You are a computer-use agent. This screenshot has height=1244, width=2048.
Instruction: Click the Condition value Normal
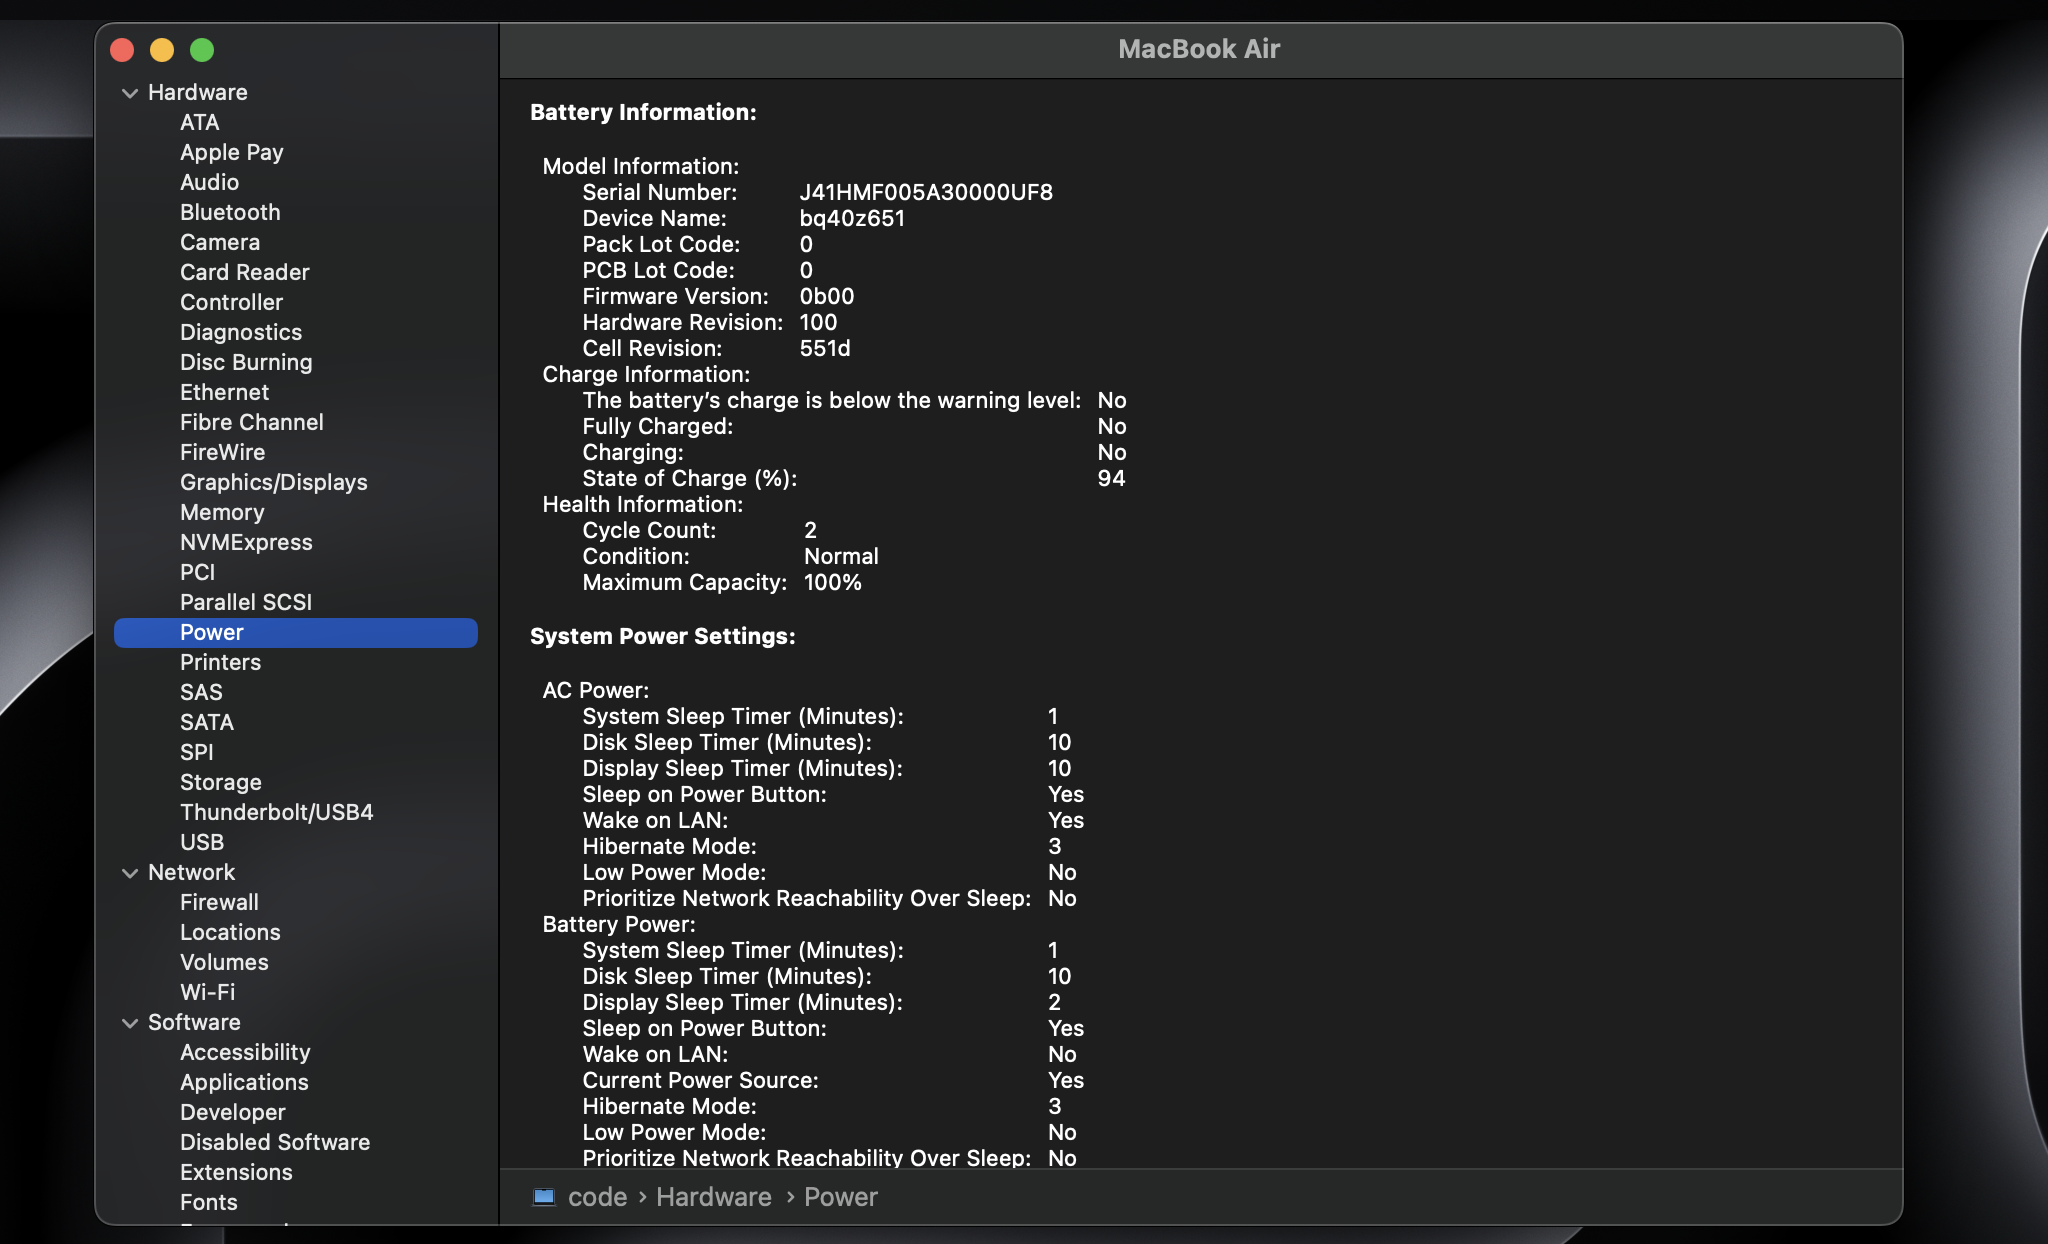(841, 556)
